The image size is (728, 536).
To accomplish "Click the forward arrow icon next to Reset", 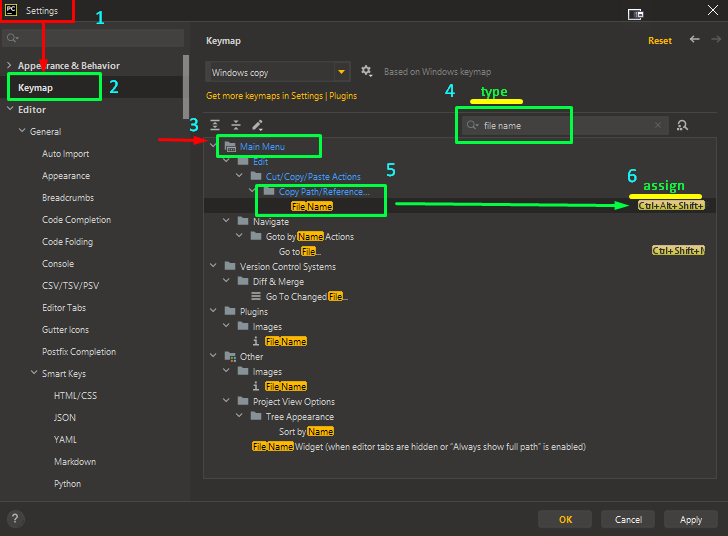I will coord(716,39).
